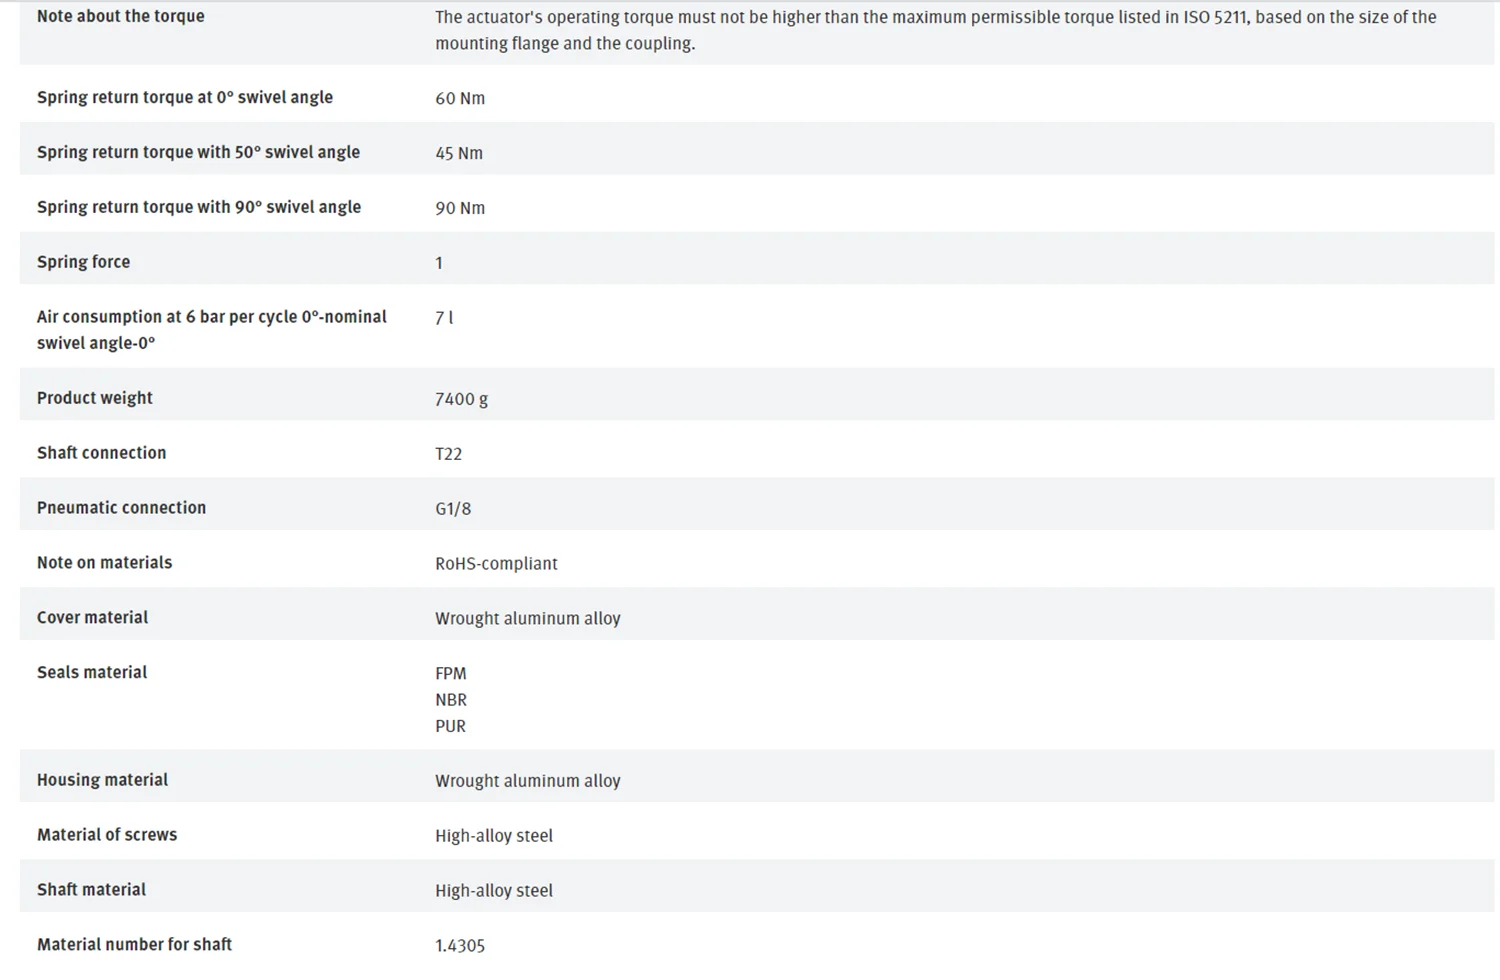This screenshot has width=1500, height=980.
Task: Click the 'Cover material' row label
Action: 92,617
